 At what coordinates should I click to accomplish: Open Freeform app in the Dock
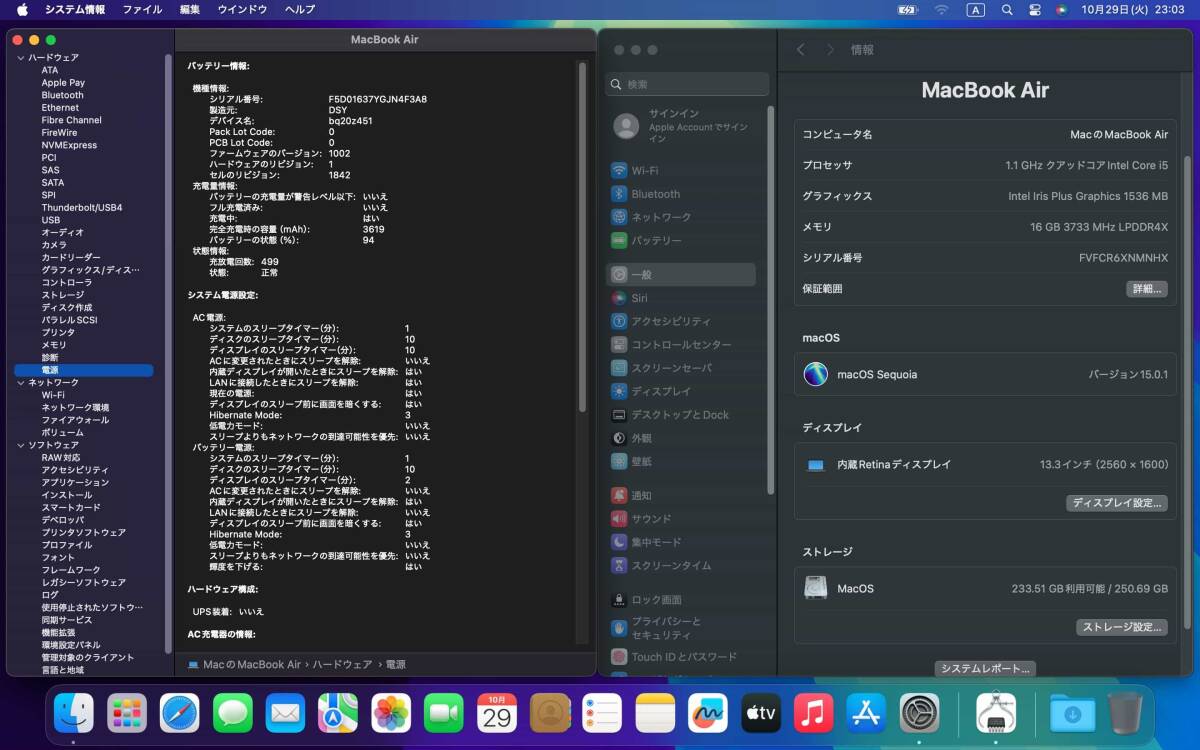pyautogui.click(x=709, y=713)
